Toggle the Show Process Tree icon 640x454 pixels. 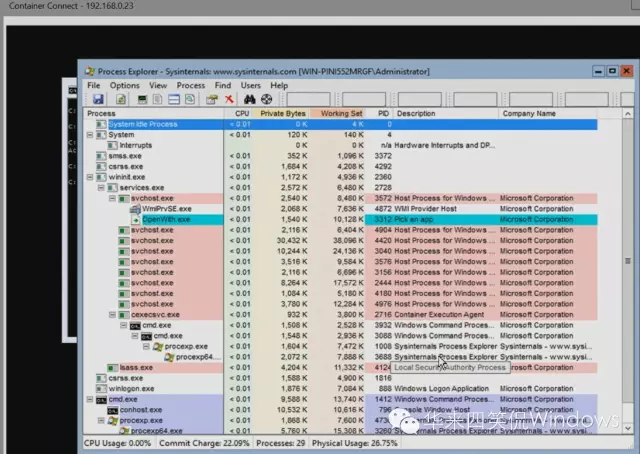pyautogui.click(x=158, y=99)
